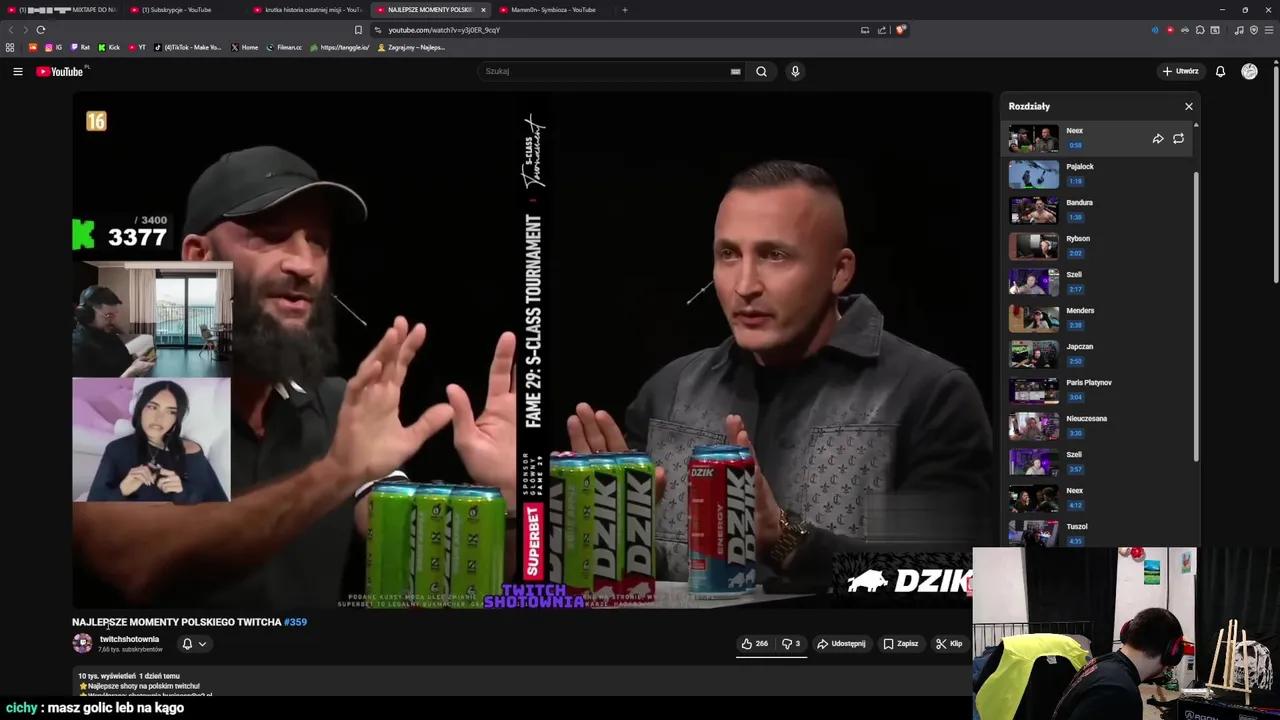The height and width of the screenshot is (720, 1280).
Task: Click the share page icon in address bar
Action: click(x=882, y=30)
